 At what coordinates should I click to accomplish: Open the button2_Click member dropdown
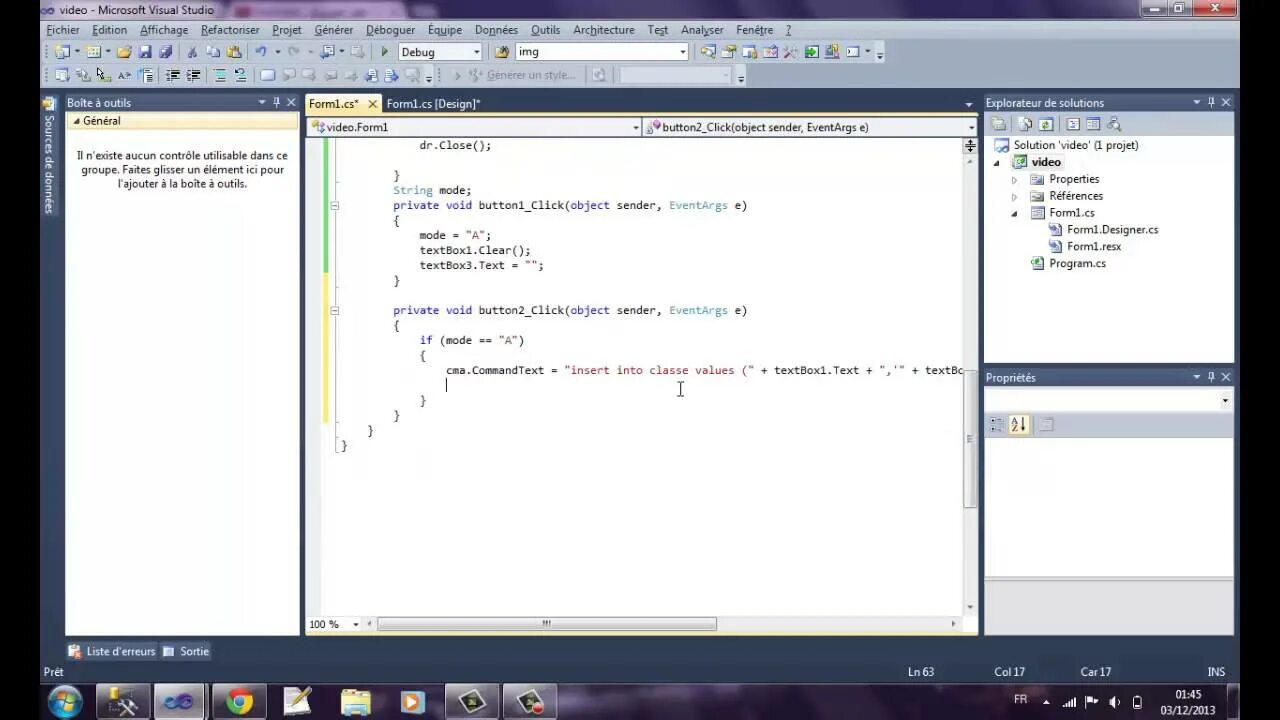971,128
